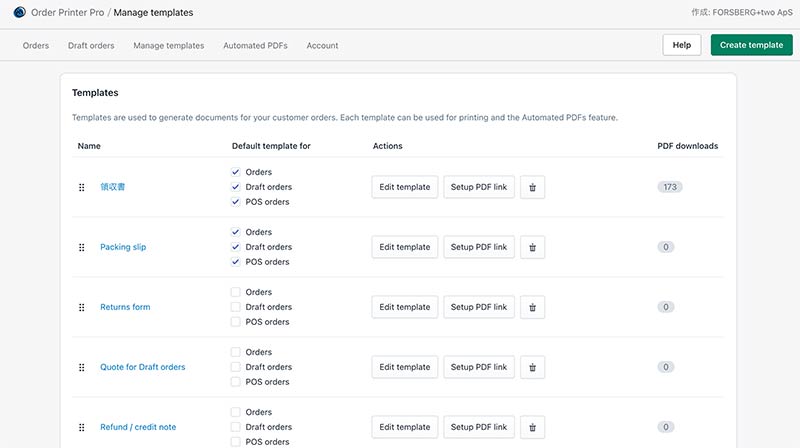
Task: Click trash icon for Packing slip template
Action: click(x=532, y=247)
